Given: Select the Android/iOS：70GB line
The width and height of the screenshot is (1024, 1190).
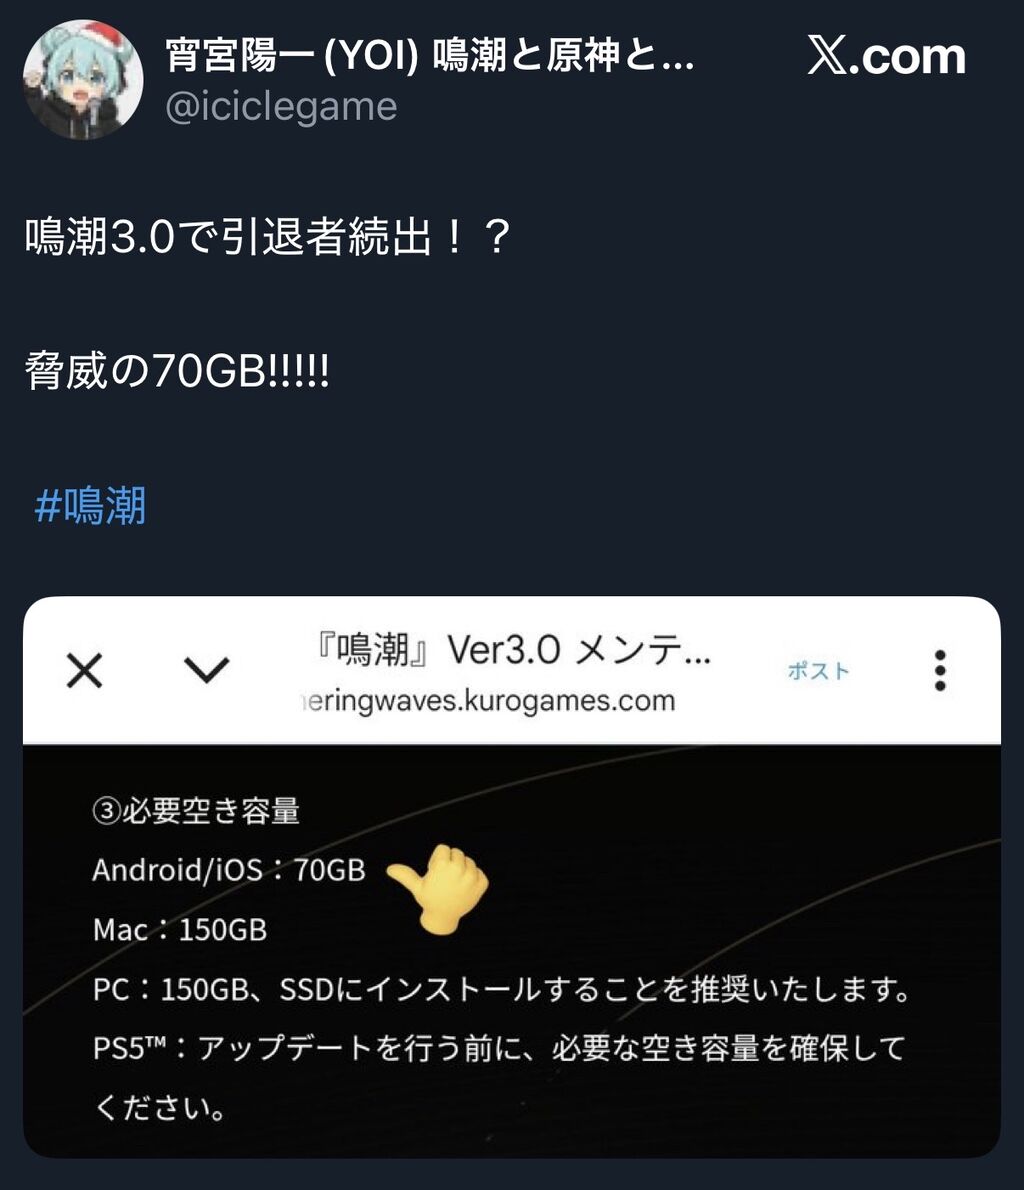Looking at the screenshot, I should [228, 870].
